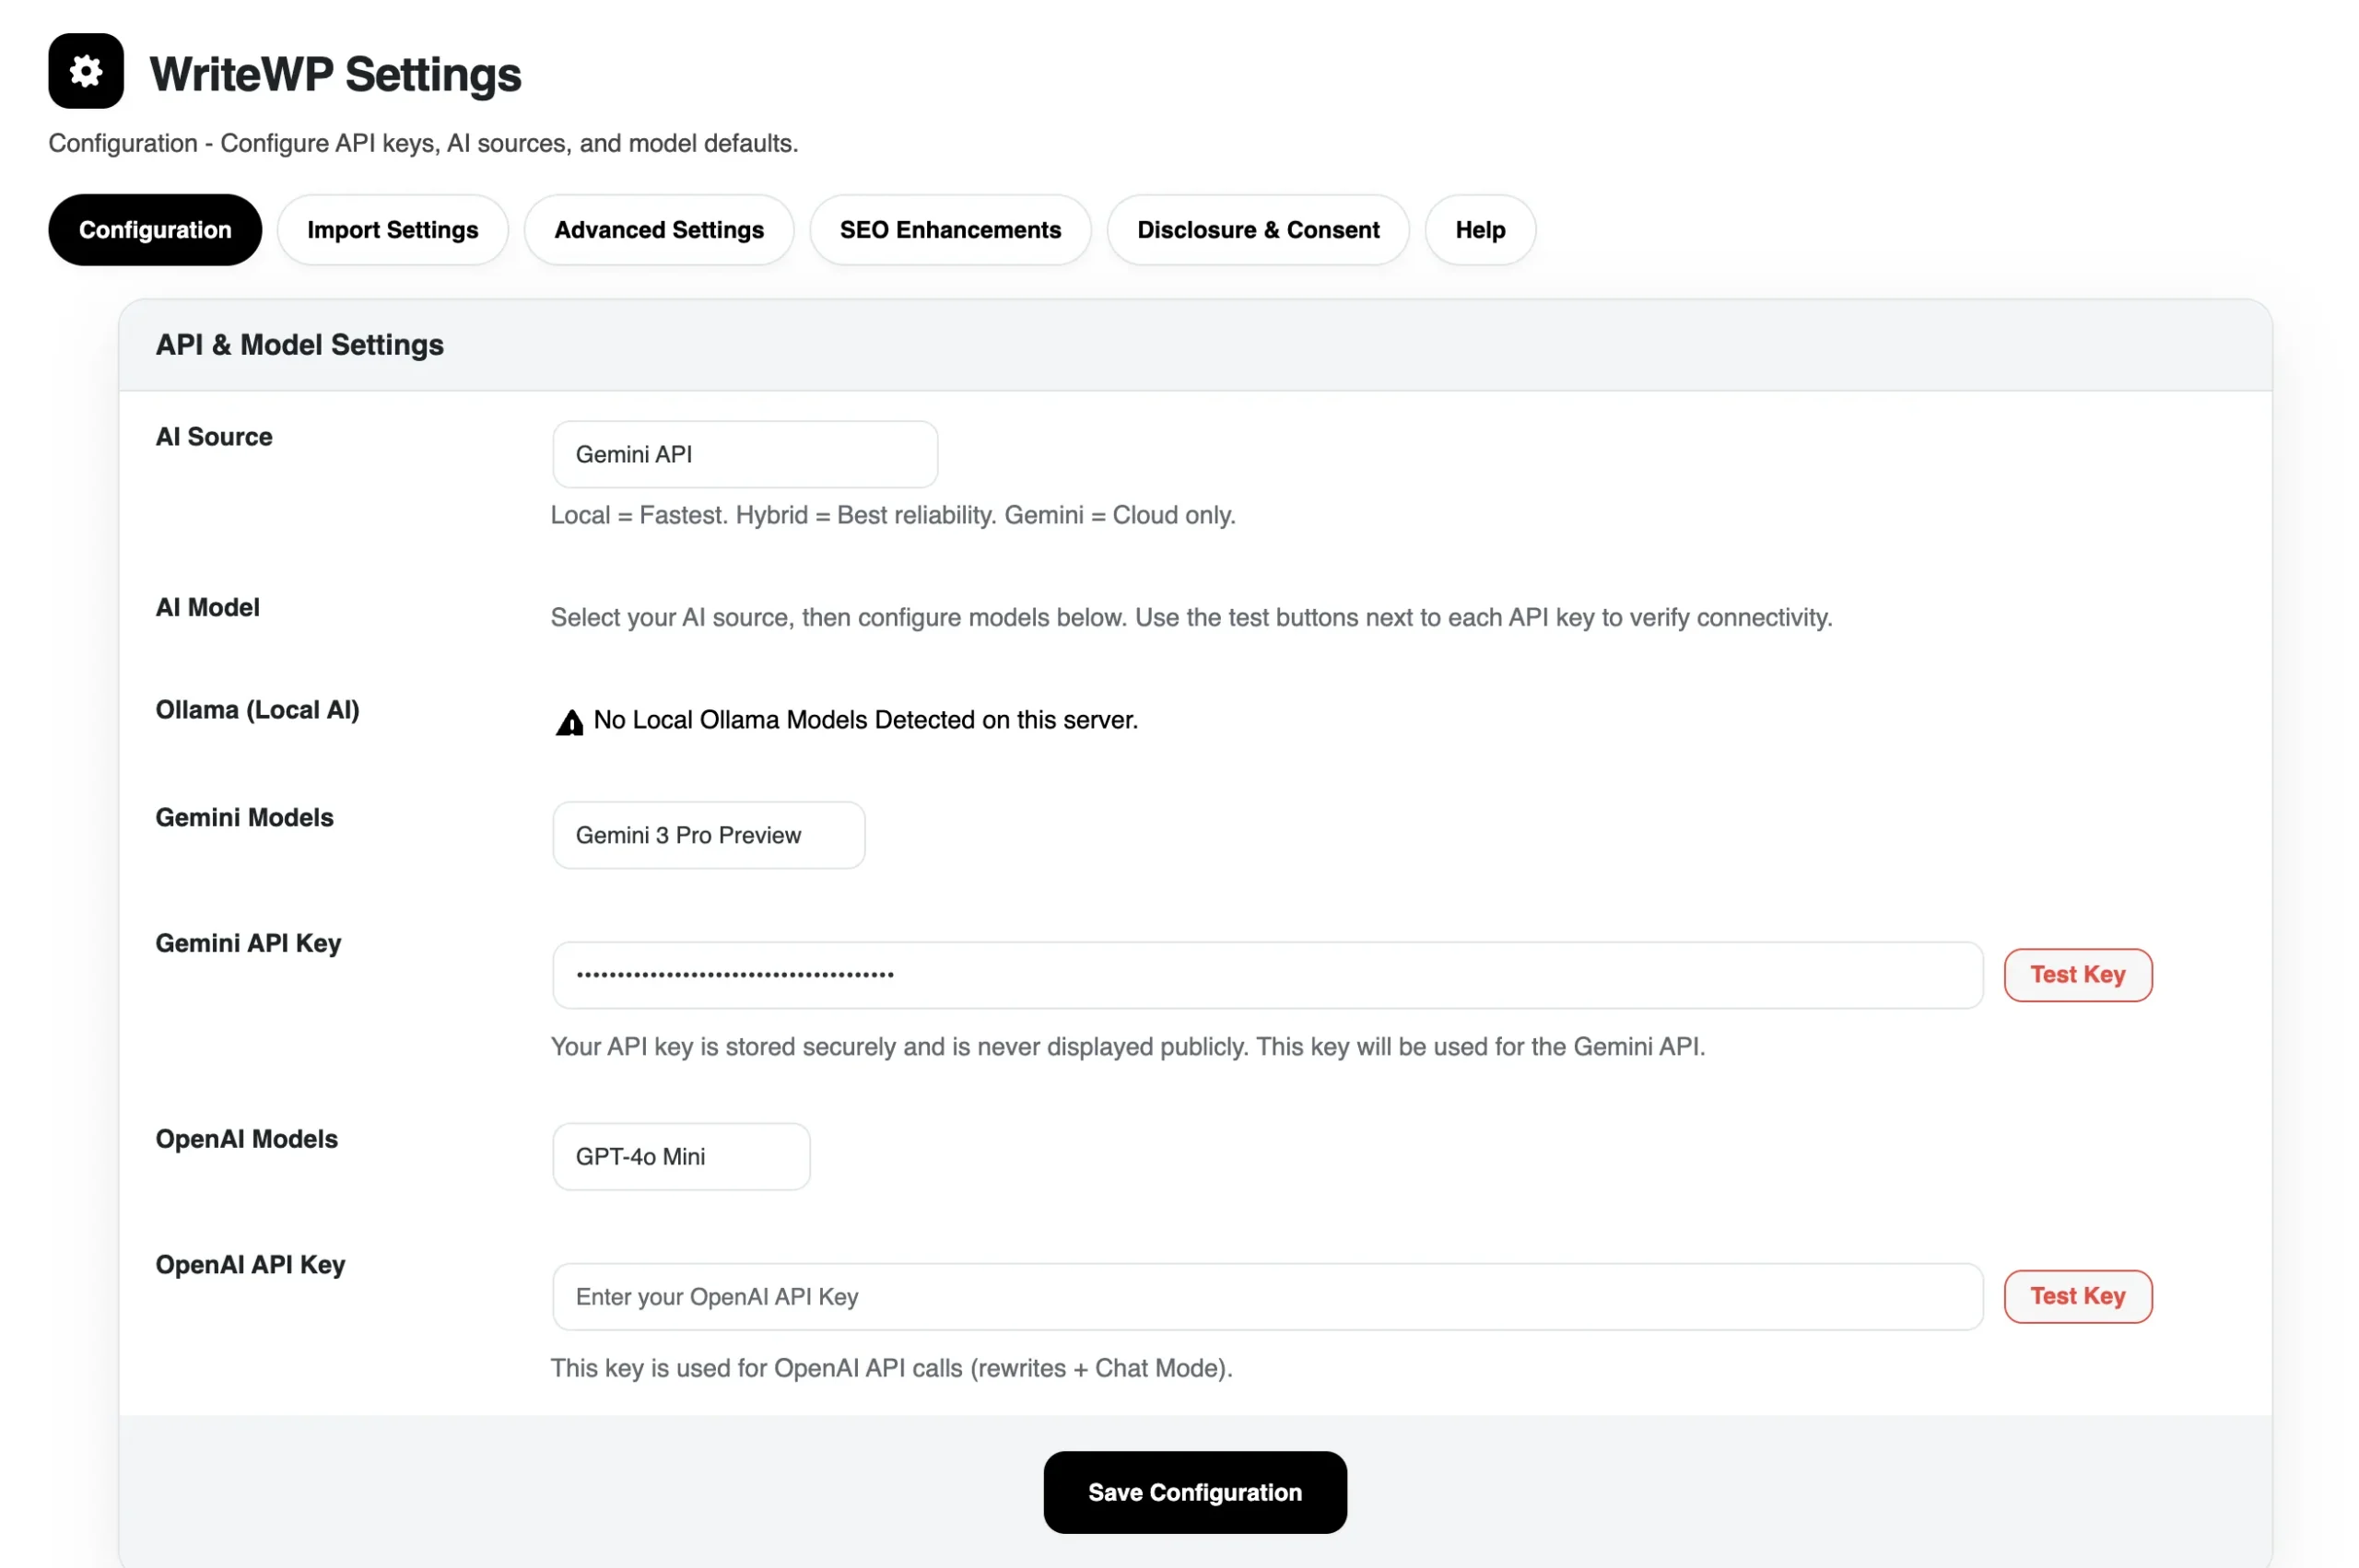Click the API & Model Settings header
Image resolution: width=2359 pixels, height=1568 pixels.
click(x=299, y=345)
